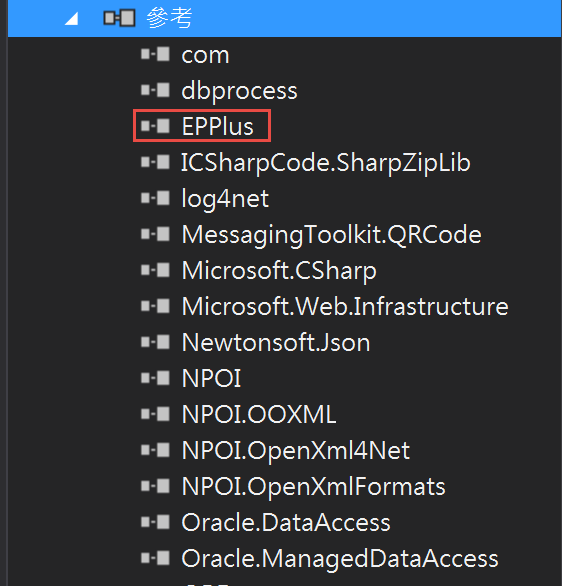The width and height of the screenshot is (562, 586).
Task: Click the EPPlus reference icon
Action: [x=155, y=126]
